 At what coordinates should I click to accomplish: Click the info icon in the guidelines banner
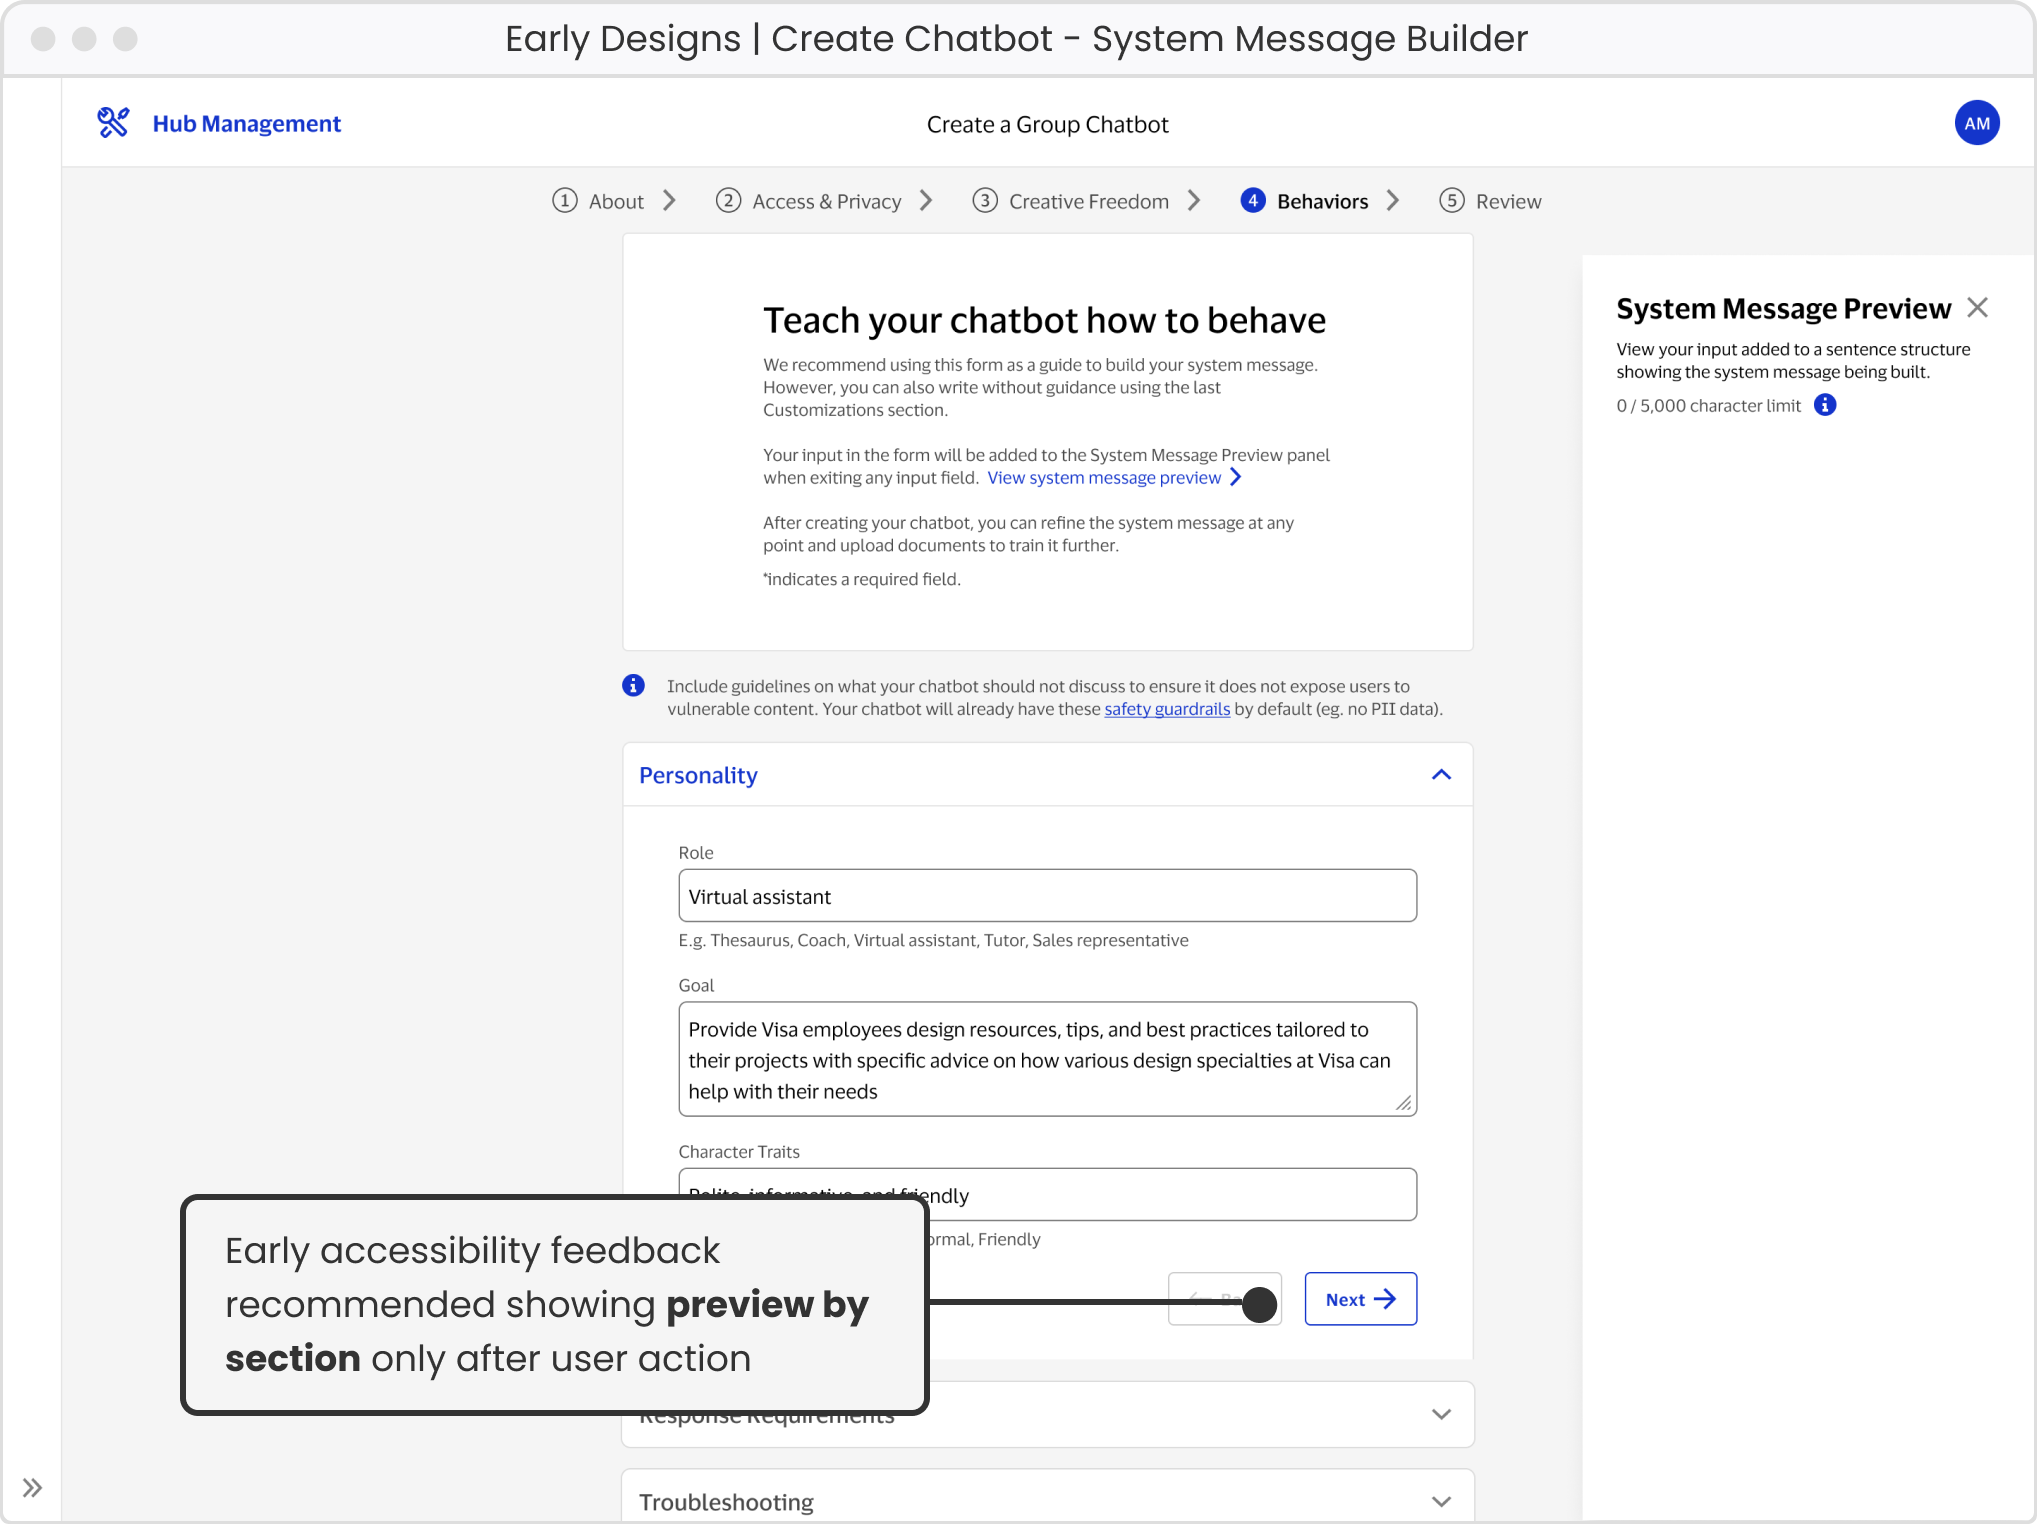tap(633, 685)
